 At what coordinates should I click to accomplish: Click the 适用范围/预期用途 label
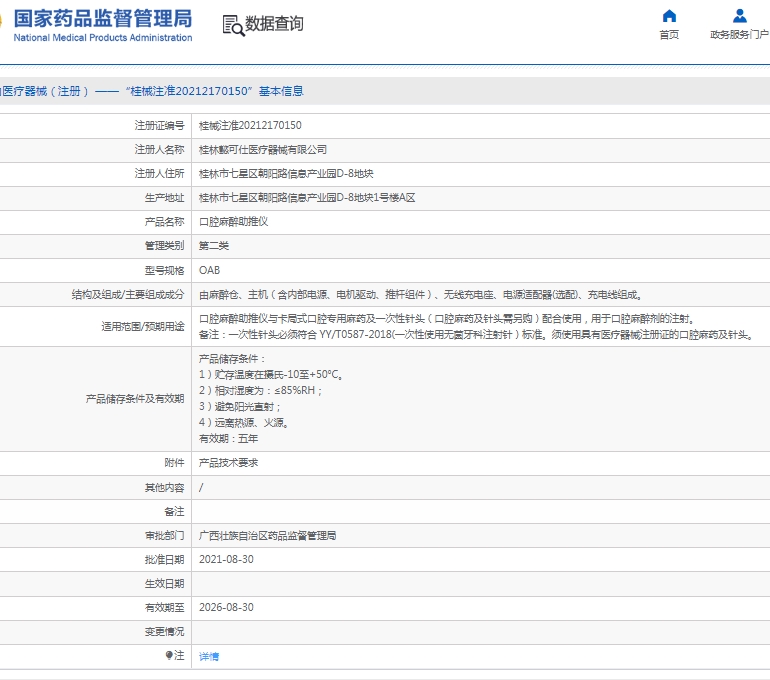pos(143,327)
